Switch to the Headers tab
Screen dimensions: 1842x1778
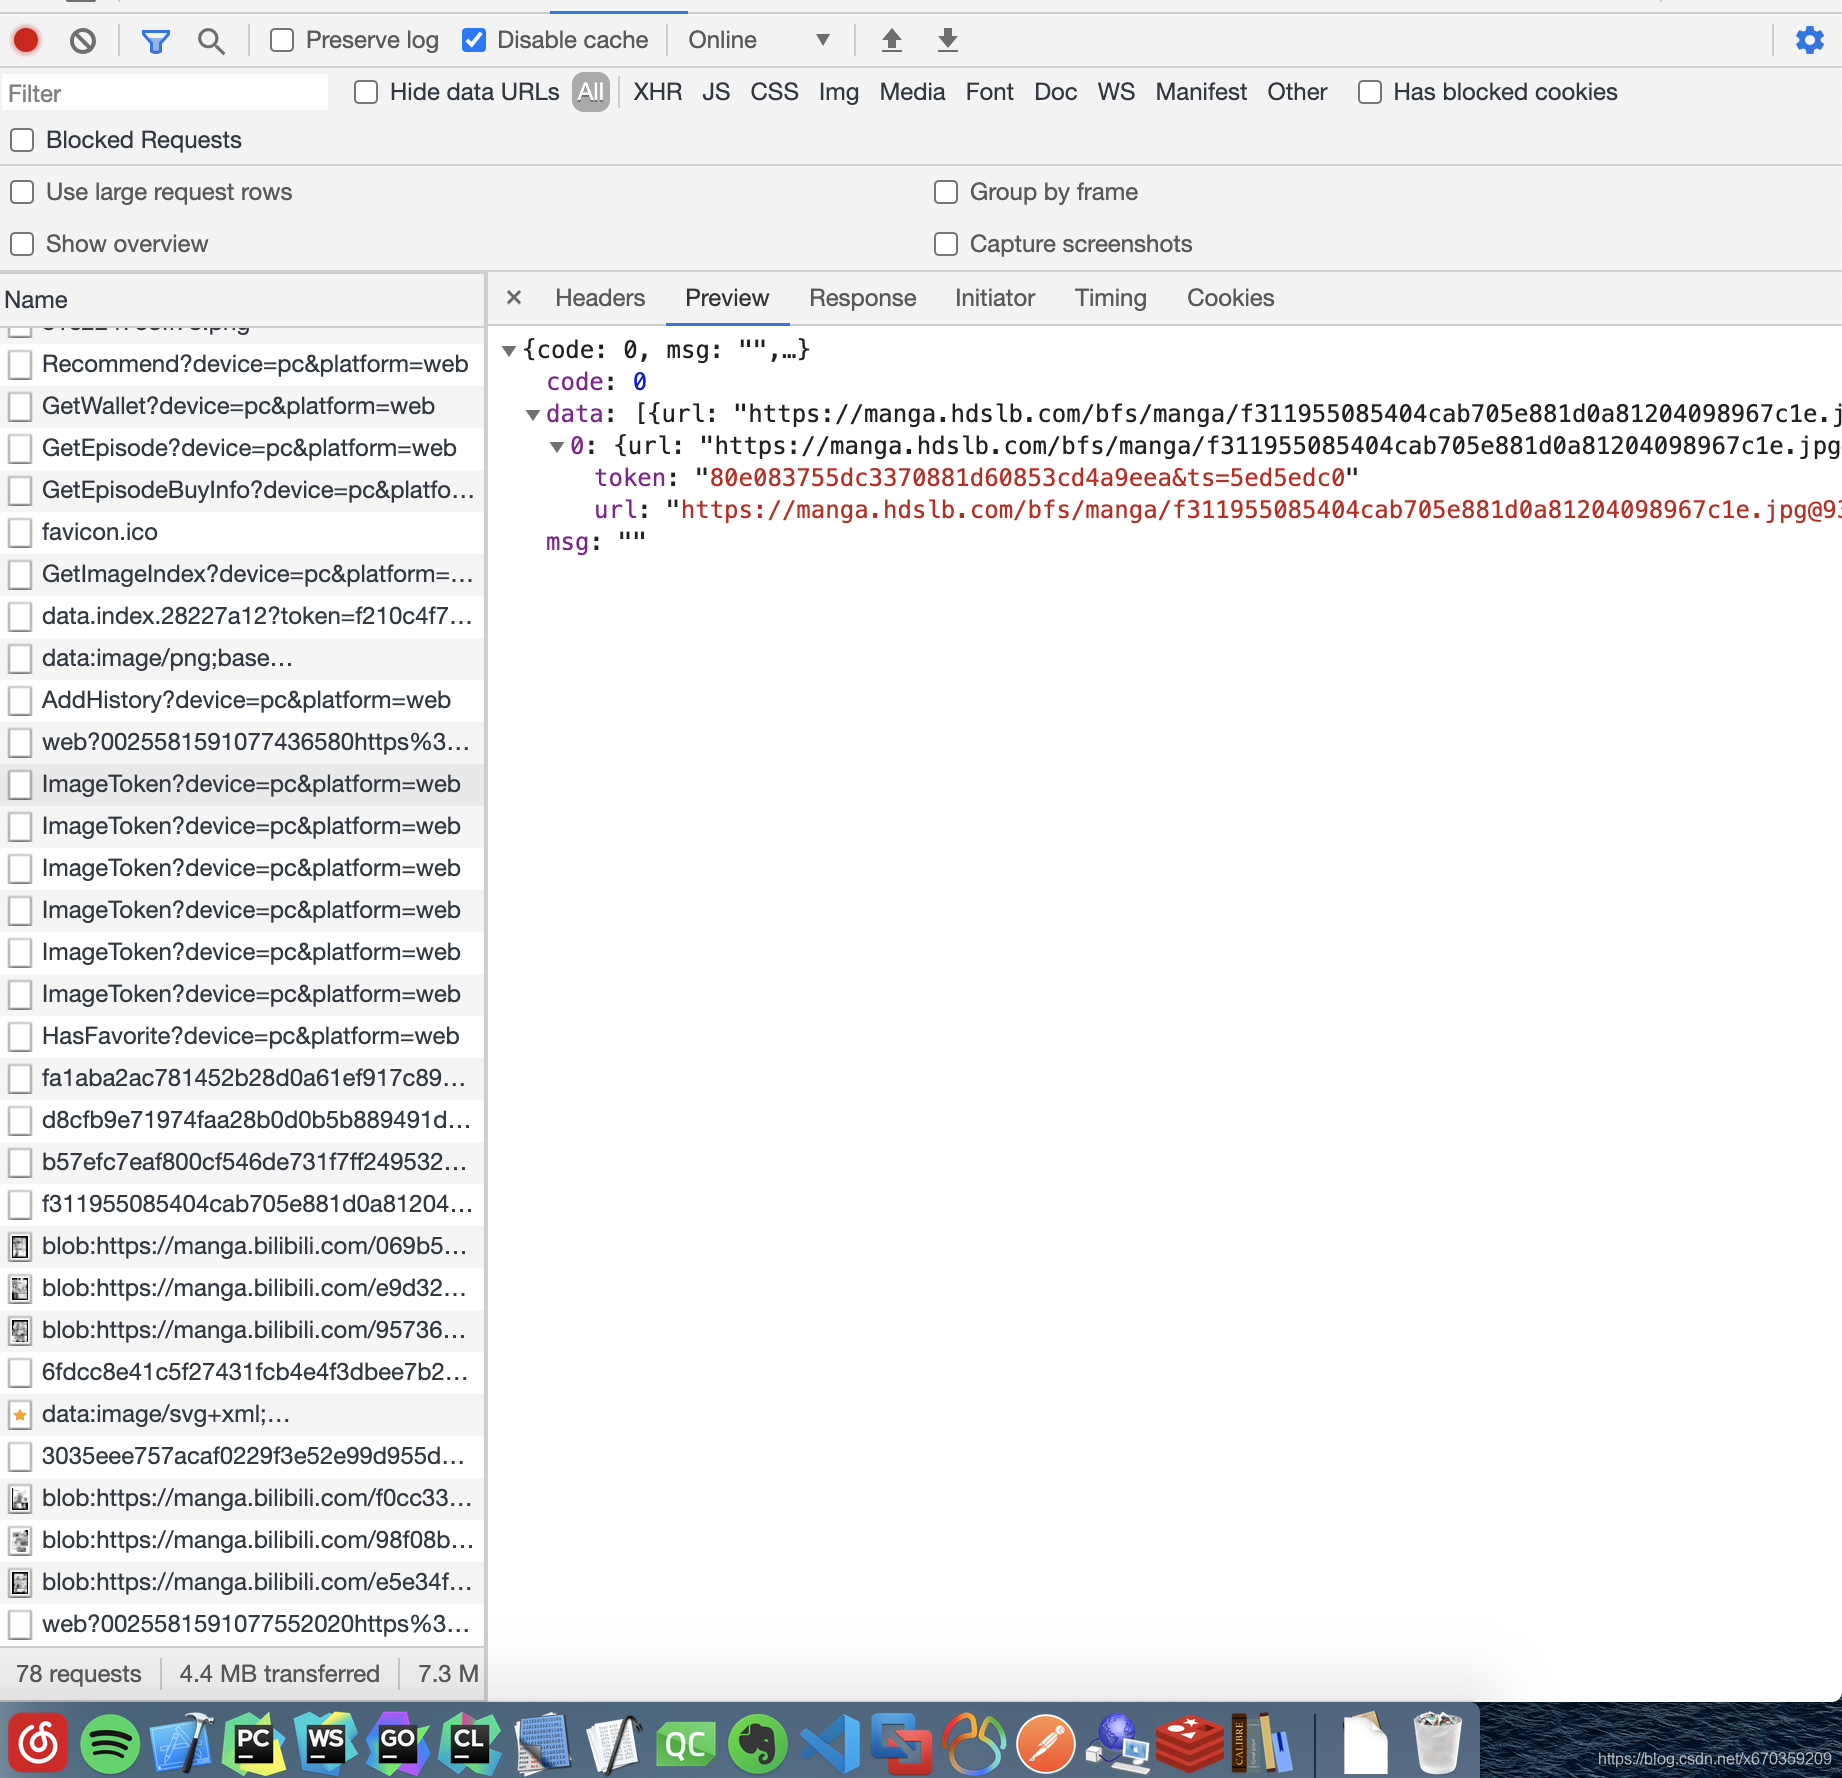(600, 298)
